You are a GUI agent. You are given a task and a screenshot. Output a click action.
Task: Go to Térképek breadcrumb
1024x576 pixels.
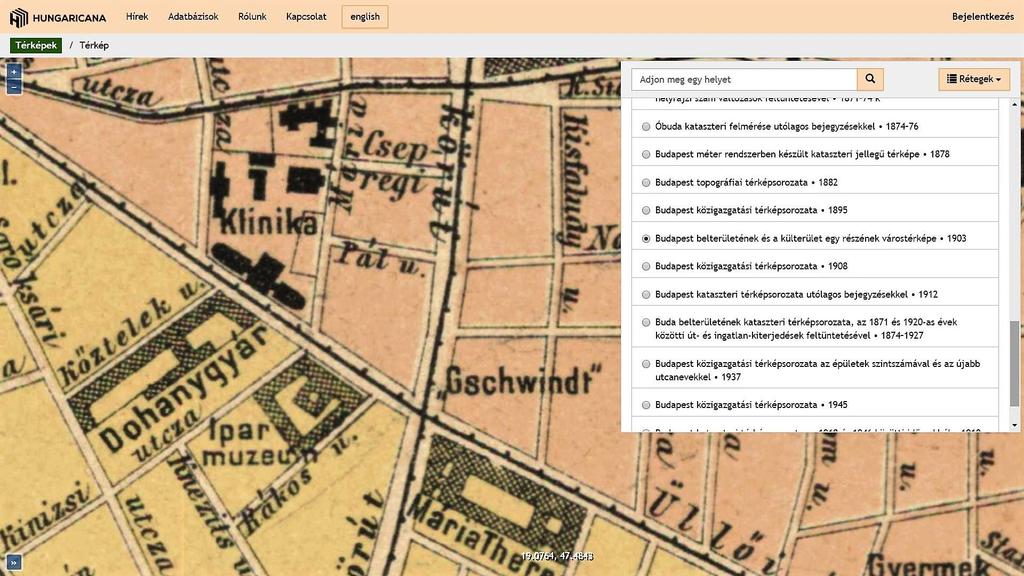click(36, 45)
